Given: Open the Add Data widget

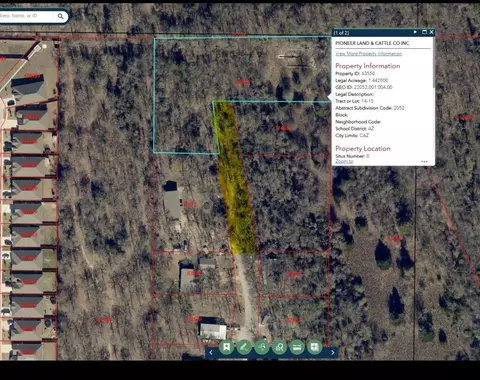Looking at the screenshot, I should 314,347.
